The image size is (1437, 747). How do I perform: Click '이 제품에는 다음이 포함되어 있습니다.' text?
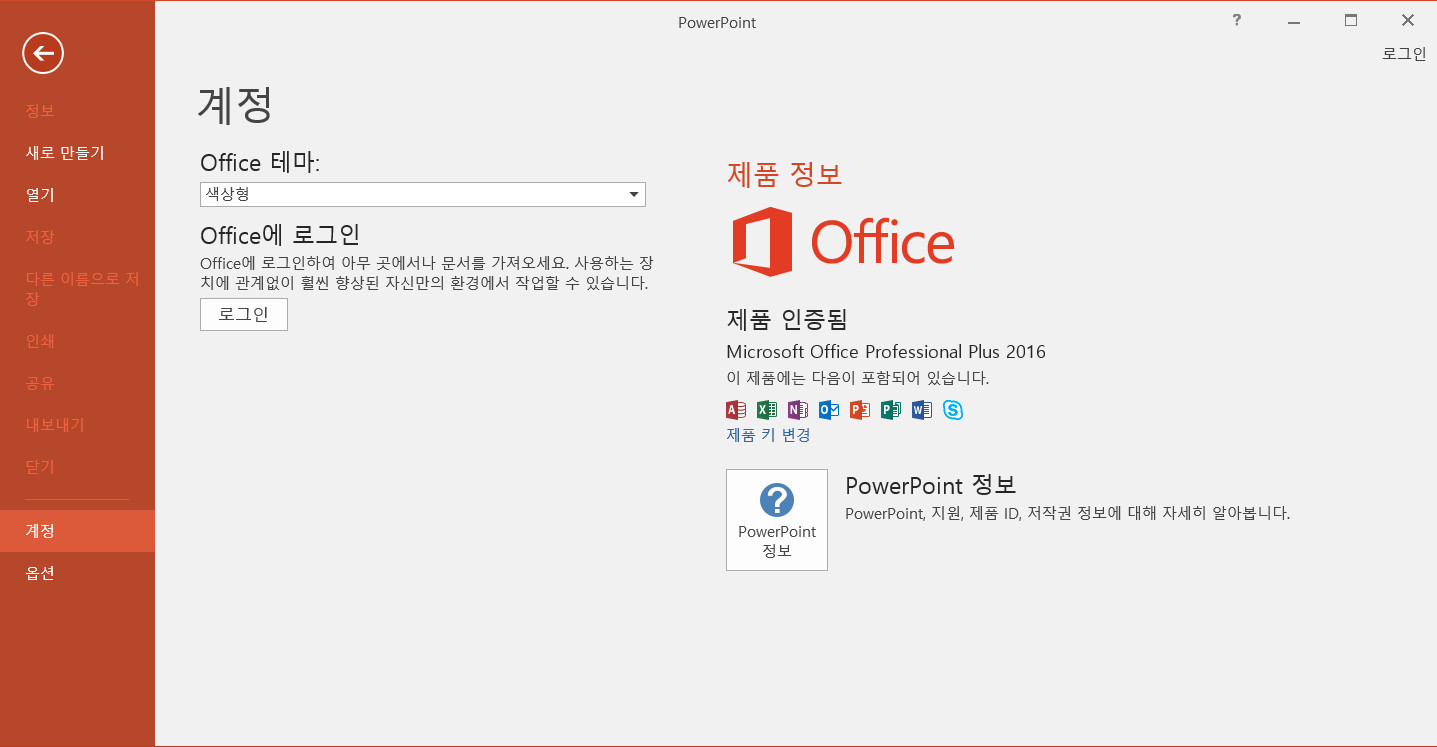pyautogui.click(x=858, y=379)
